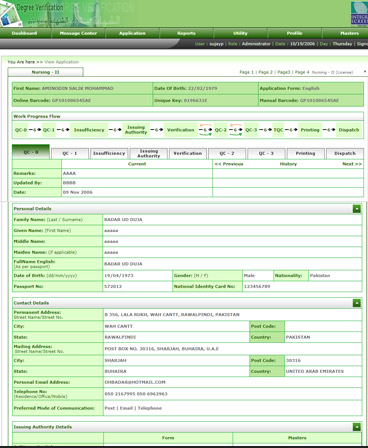Open the Utility menu
This screenshot has height=448, width=368.
tap(240, 33)
